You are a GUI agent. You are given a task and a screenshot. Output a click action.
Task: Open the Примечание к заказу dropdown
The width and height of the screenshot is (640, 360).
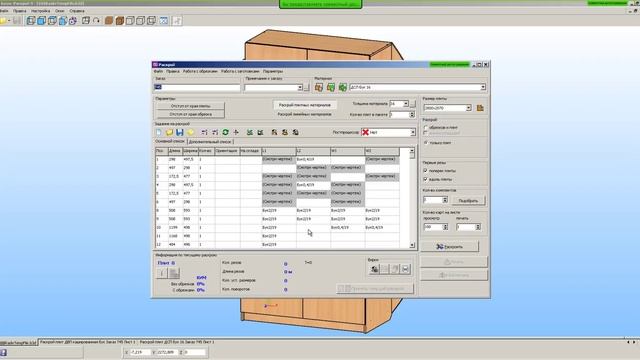point(300,88)
